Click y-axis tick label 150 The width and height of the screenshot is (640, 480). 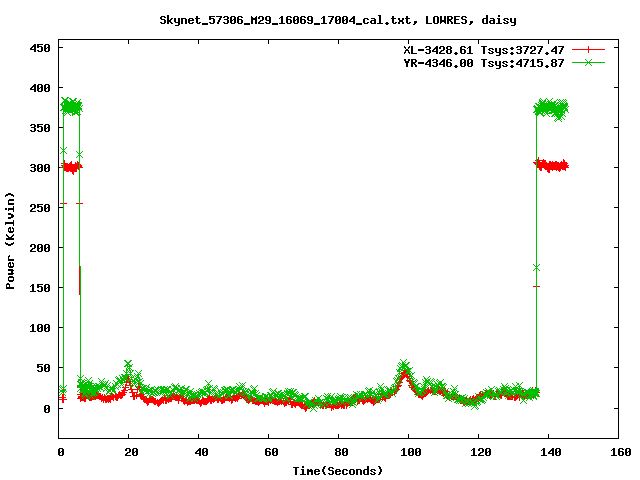tap(40, 288)
